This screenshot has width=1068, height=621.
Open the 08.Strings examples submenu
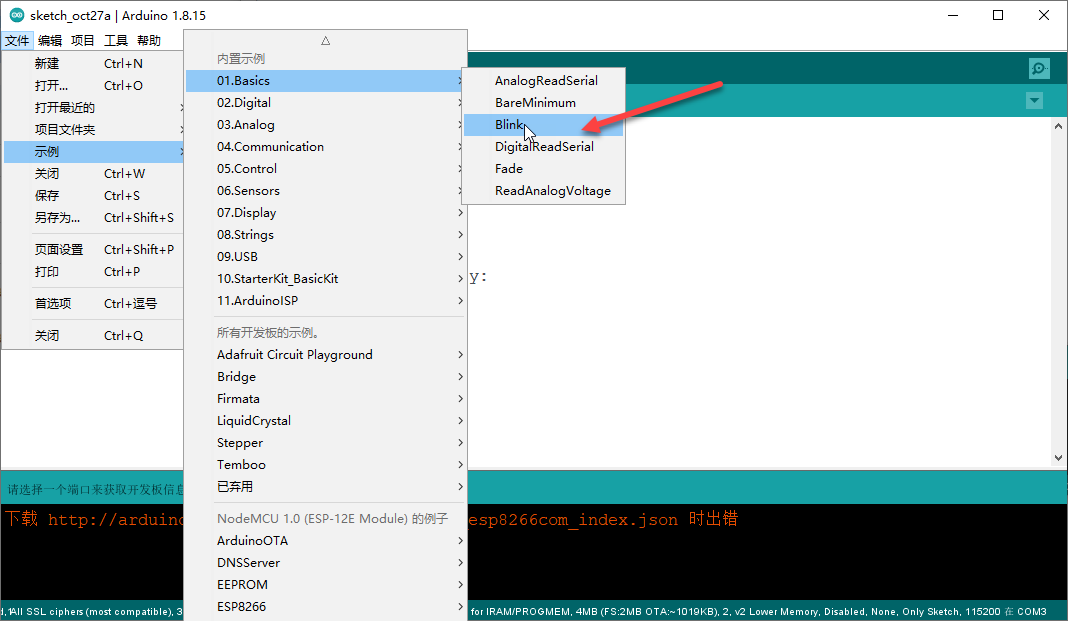[326, 234]
